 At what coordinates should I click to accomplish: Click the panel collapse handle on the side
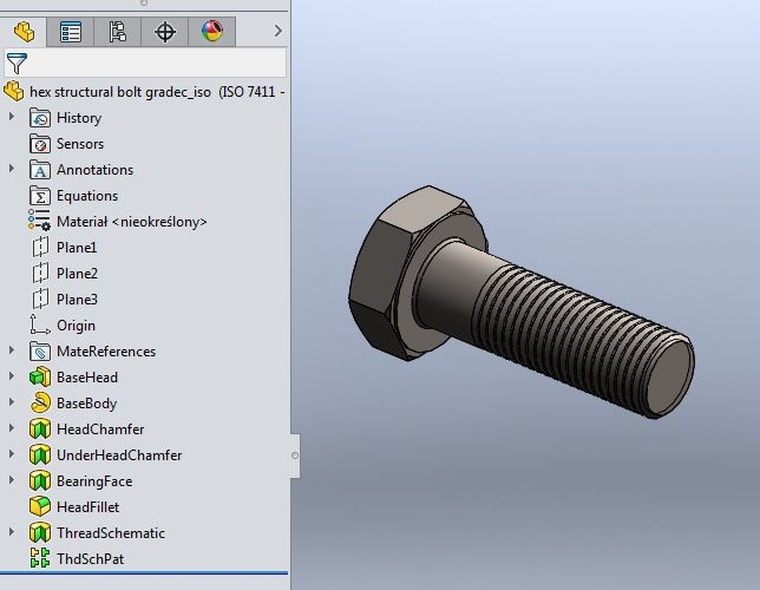pos(295,455)
